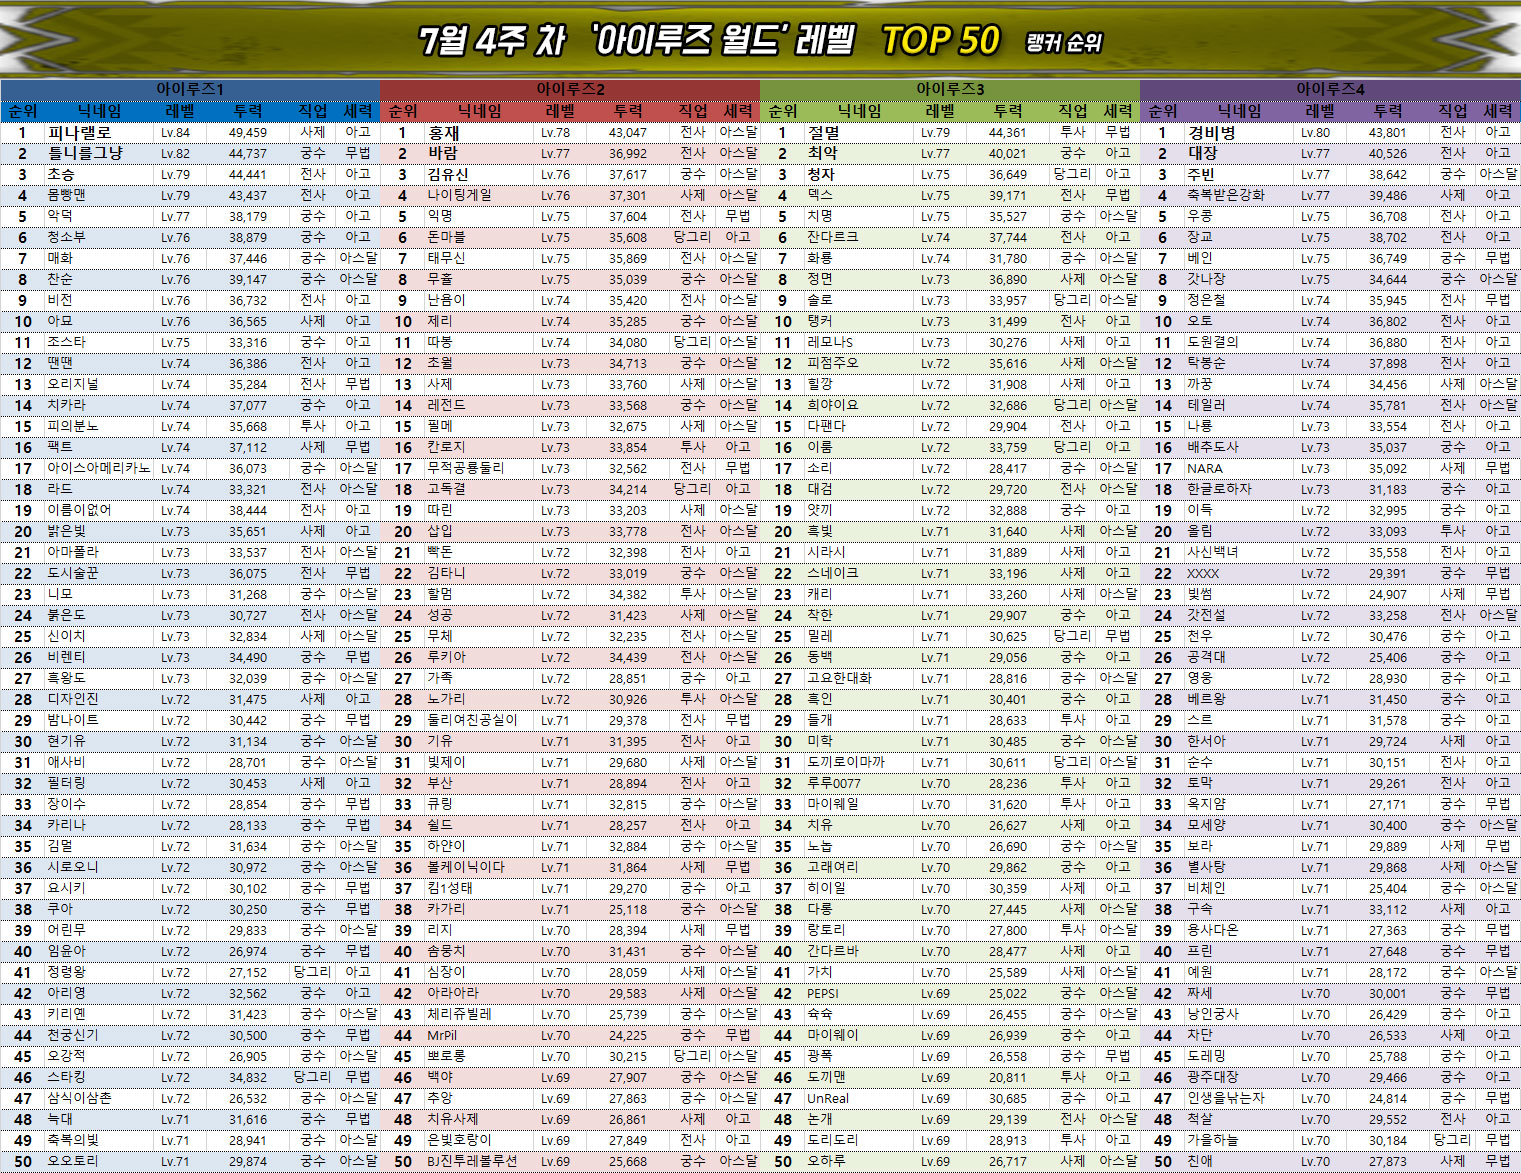
Task: Click the '랭커 순위' subtitle text
Action: (1064, 42)
